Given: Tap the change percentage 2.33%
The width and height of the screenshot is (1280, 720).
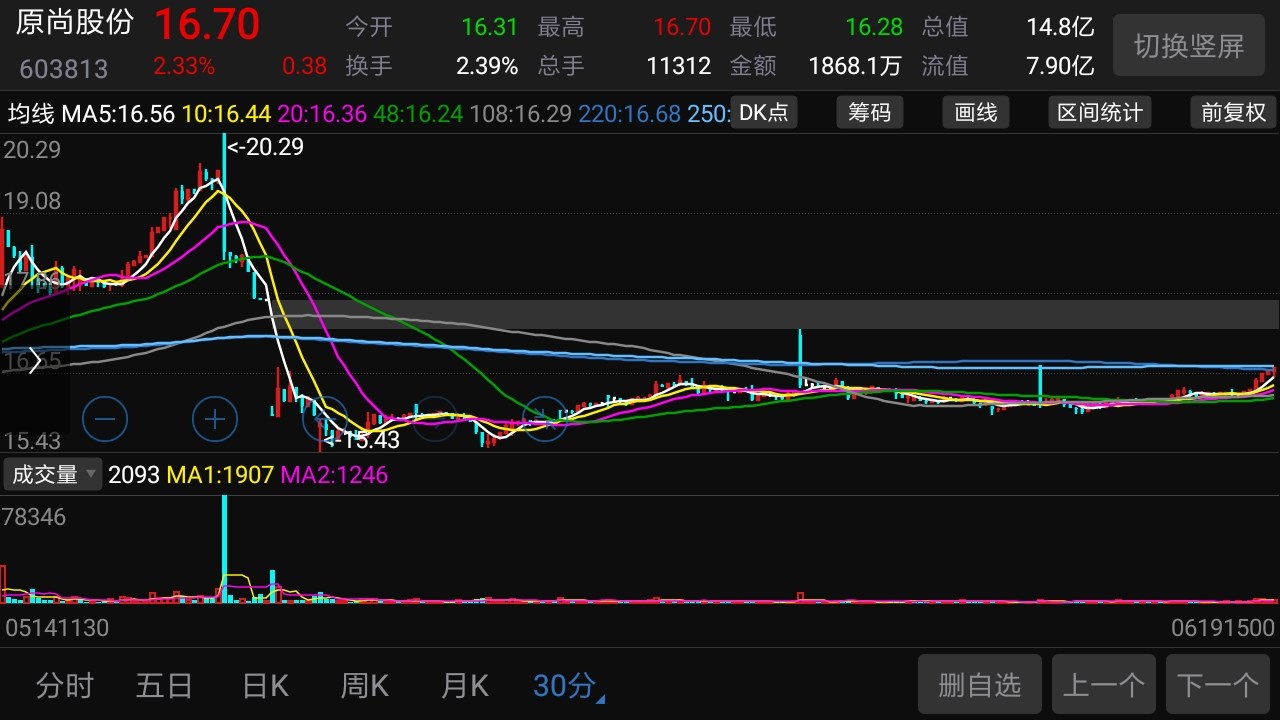Looking at the screenshot, I should pyautogui.click(x=184, y=67).
